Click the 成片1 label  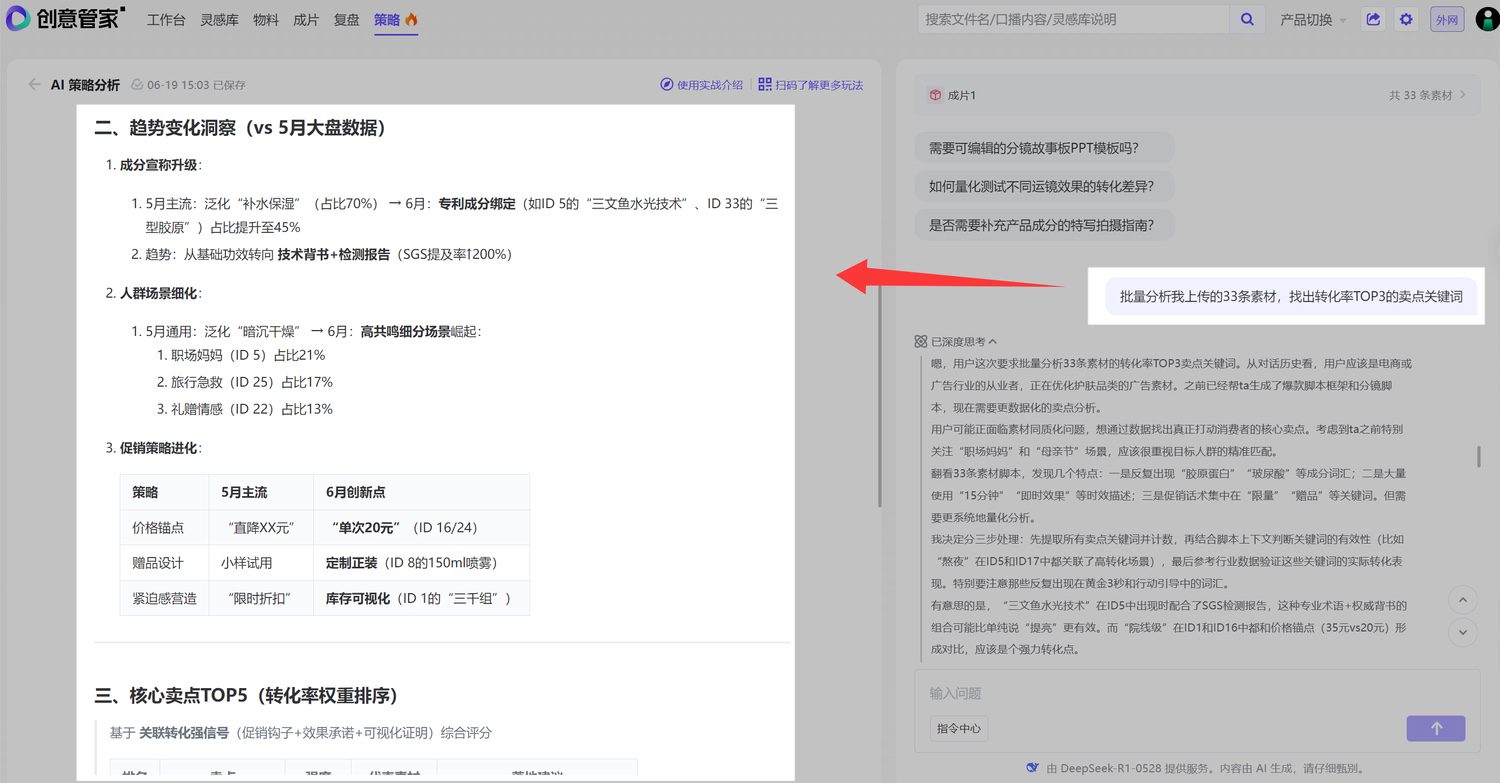(x=962, y=95)
